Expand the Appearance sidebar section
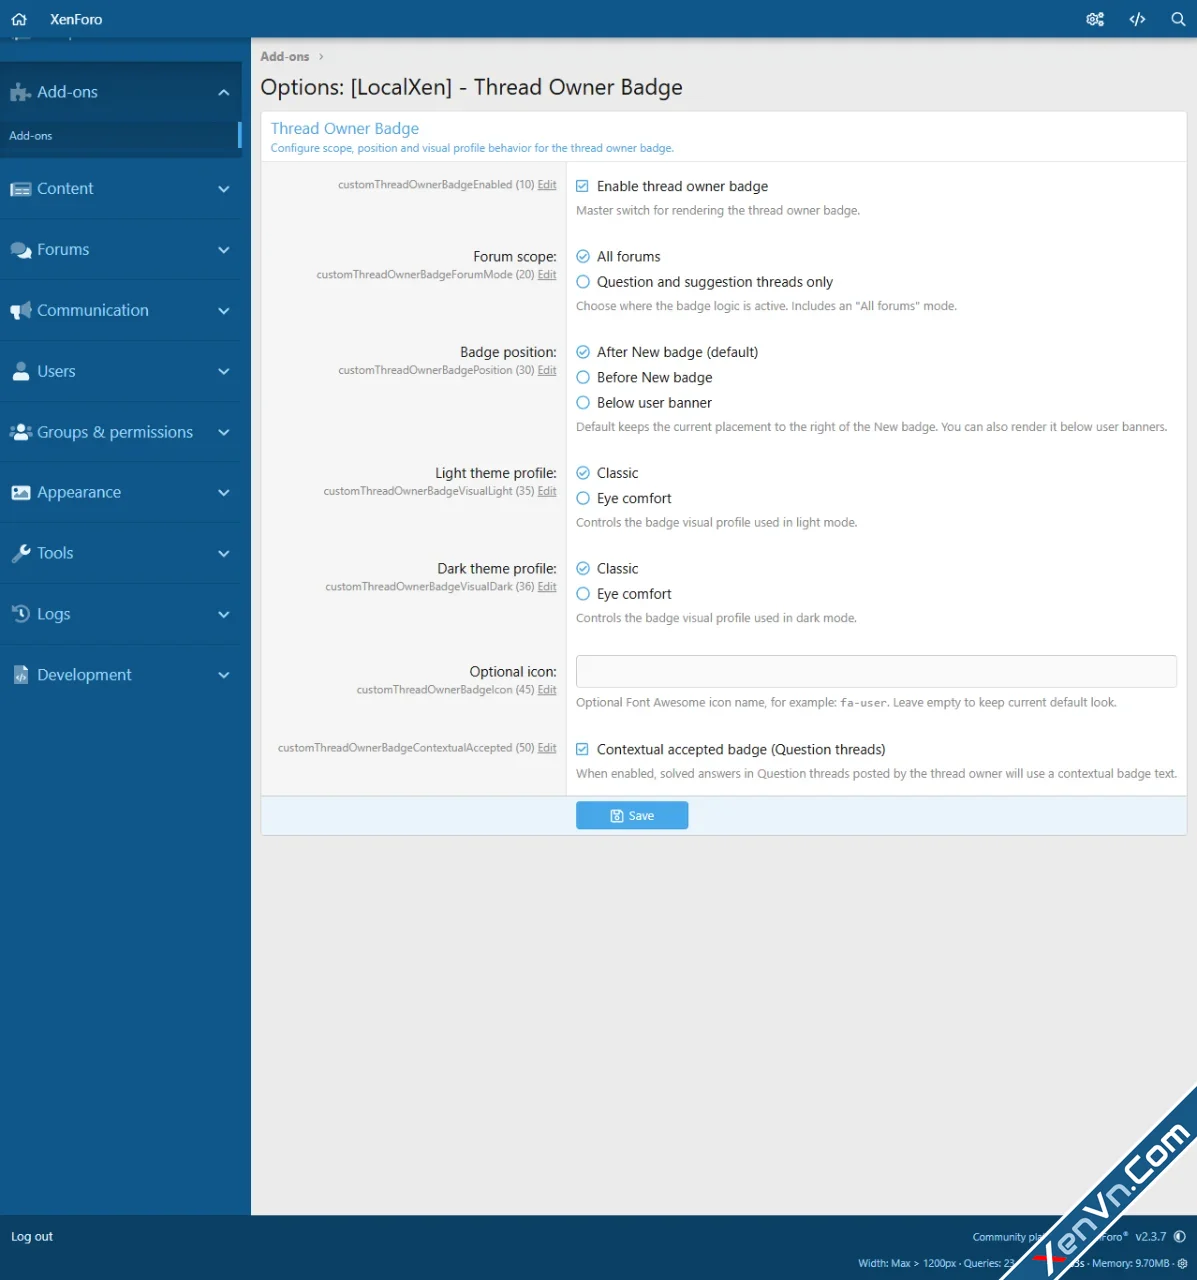This screenshot has width=1197, height=1280. click(223, 493)
